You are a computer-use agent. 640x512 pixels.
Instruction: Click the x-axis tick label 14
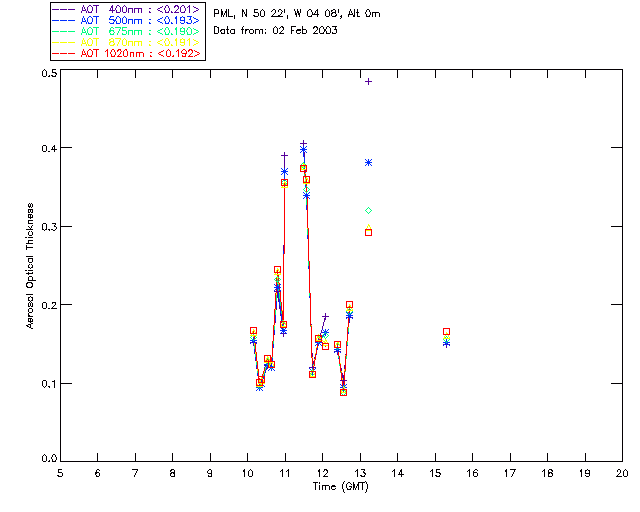tap(398, 473)
